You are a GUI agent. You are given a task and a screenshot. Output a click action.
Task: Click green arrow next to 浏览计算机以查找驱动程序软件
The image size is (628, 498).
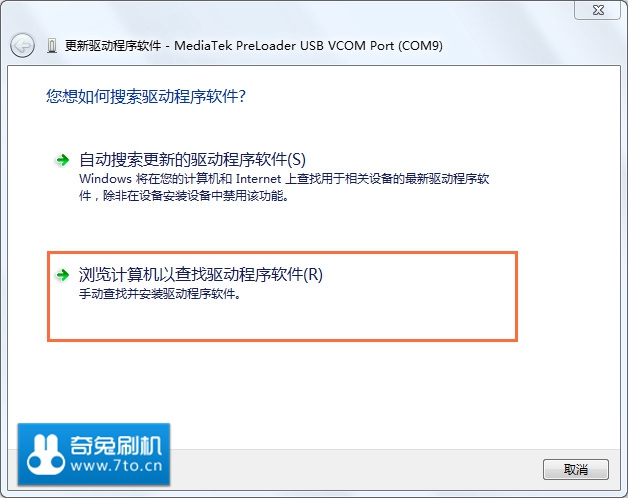pos(62,275)
